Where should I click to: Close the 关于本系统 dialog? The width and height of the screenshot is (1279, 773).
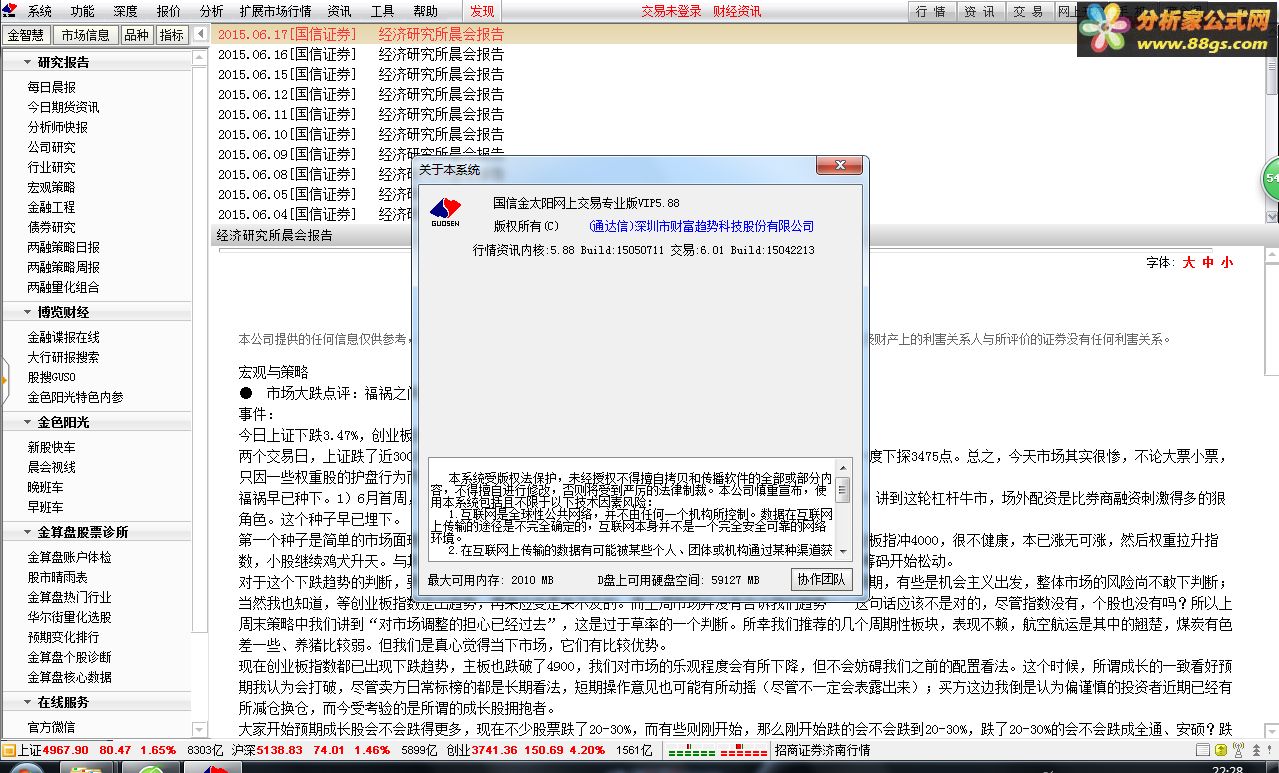(x=838, y=167)
